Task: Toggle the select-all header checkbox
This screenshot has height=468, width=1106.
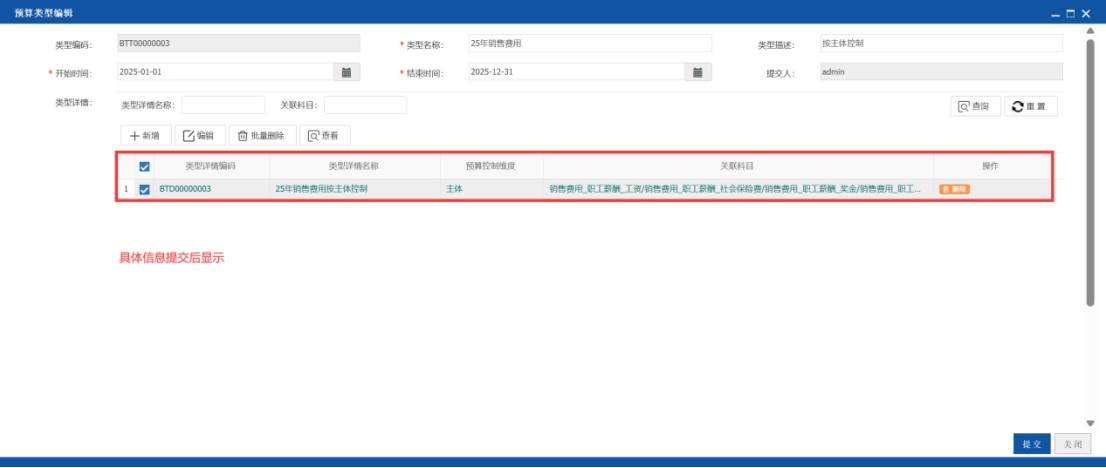Action: pos(145,167)
